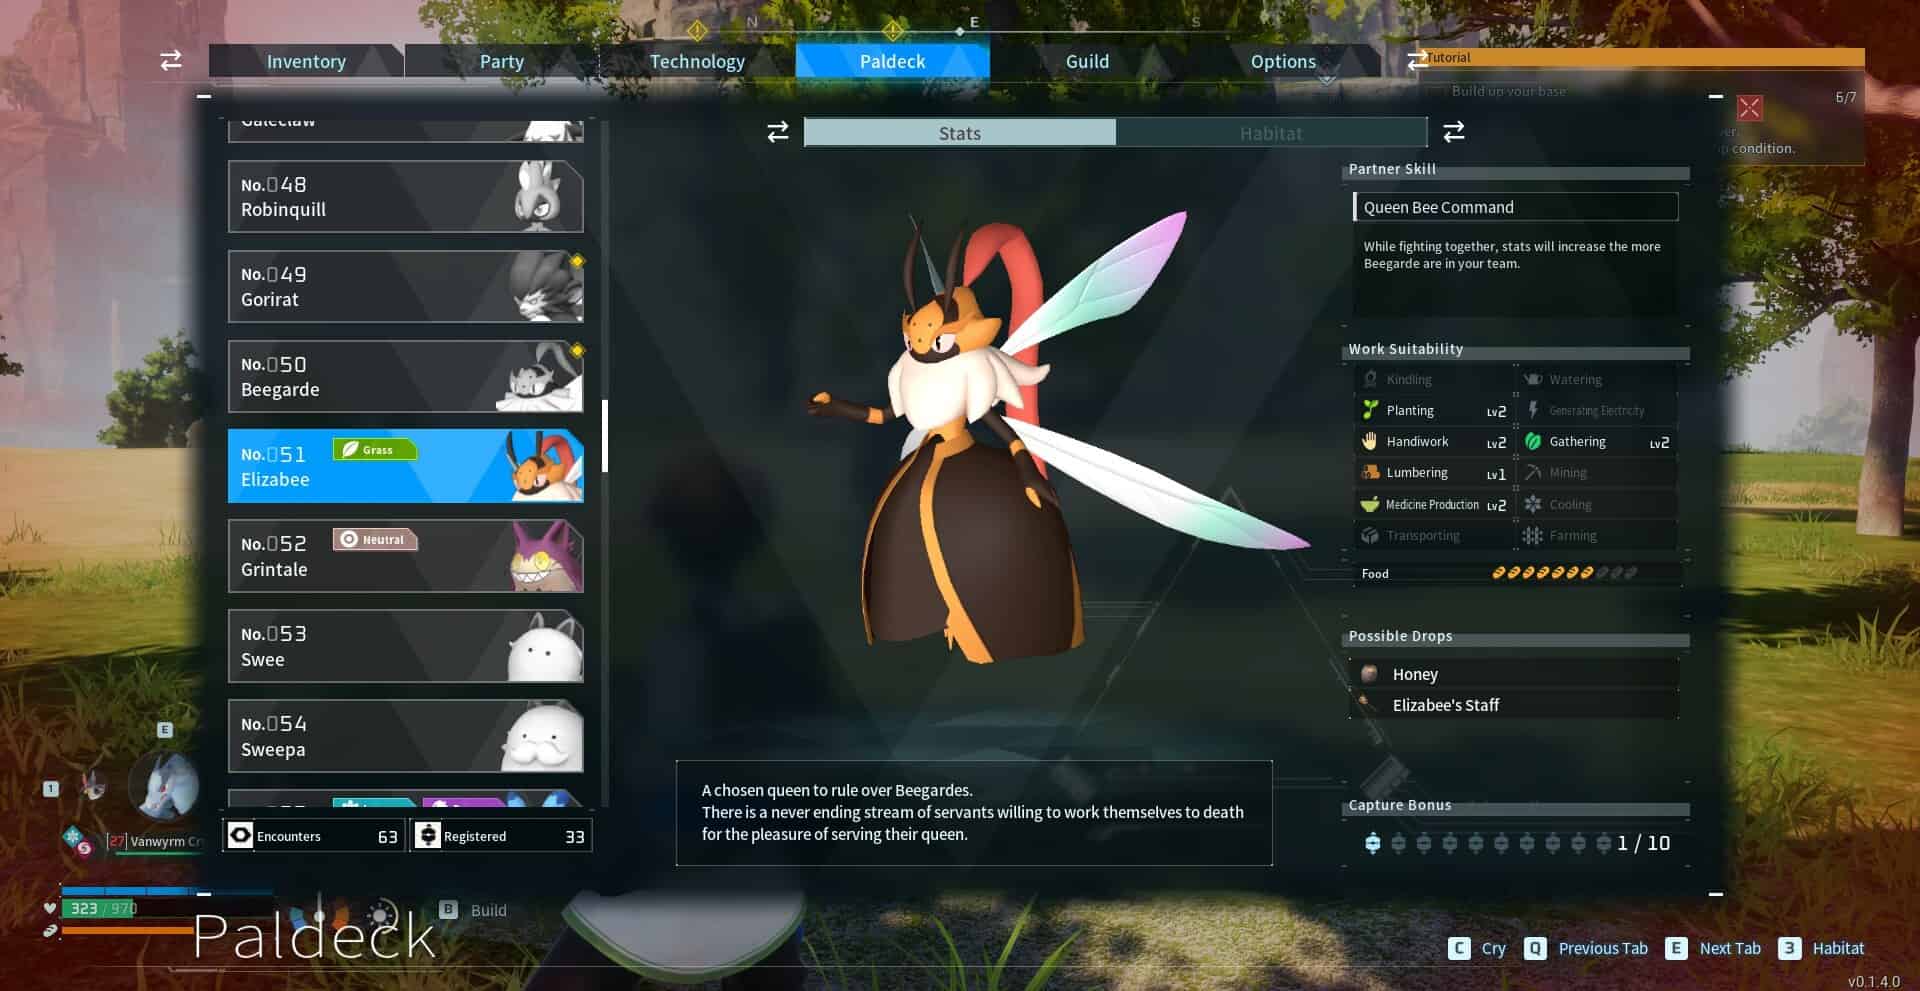
Task: Go to the Options tab
Action: point(1283,61)
